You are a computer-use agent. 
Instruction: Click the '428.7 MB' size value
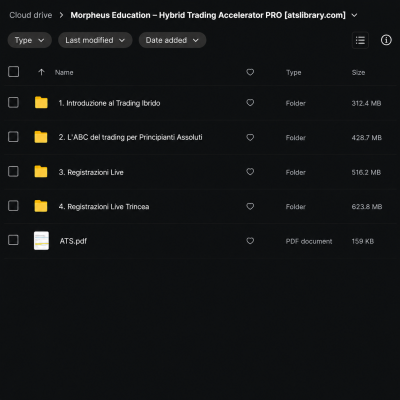366,138
